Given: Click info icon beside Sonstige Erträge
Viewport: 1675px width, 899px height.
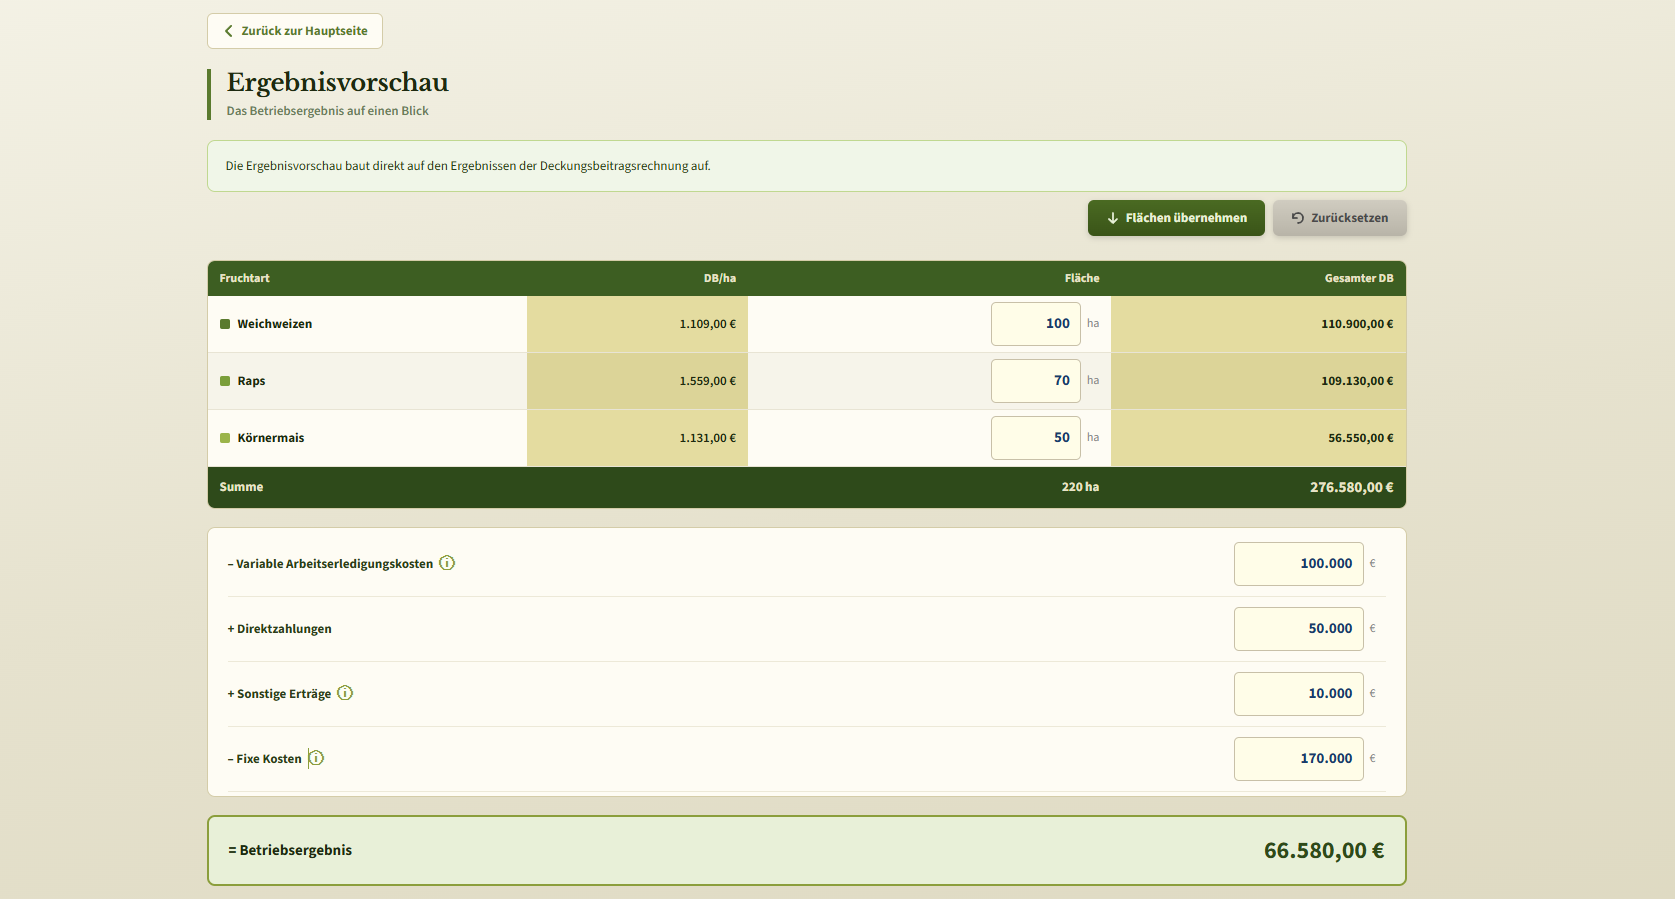Looking at the screenshot, I should point(345,693).
